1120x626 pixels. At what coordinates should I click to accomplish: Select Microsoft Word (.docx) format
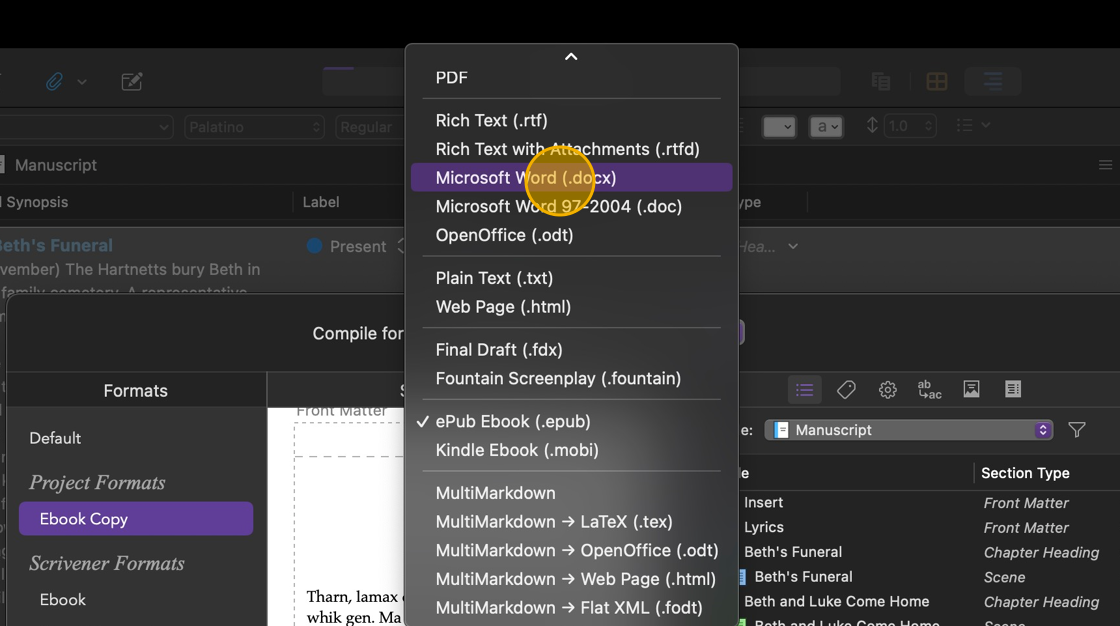571,177
